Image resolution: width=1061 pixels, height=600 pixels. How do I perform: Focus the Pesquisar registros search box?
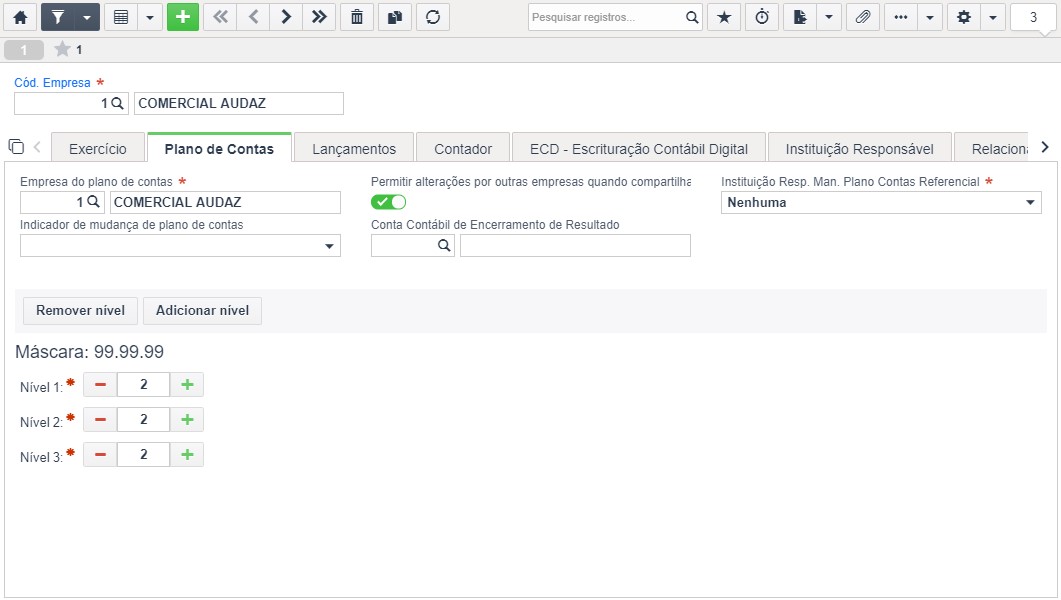click(606, 17)
